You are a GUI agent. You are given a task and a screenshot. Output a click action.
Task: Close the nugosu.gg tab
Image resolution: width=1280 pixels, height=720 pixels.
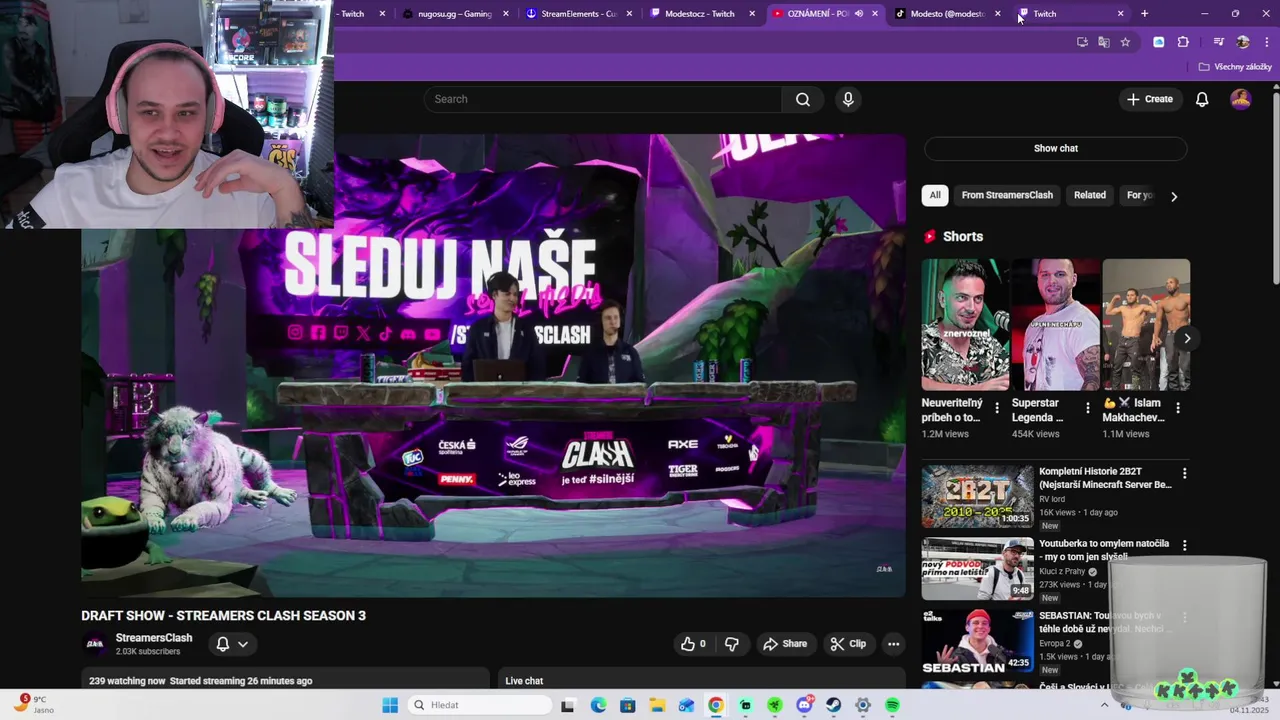[506, 14]
